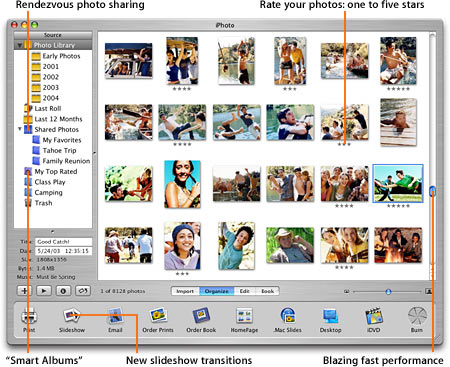Click the thumbnail size slider knob
Image resolution: width=450 pixels, height=367 pixels.
coord(388,292)
